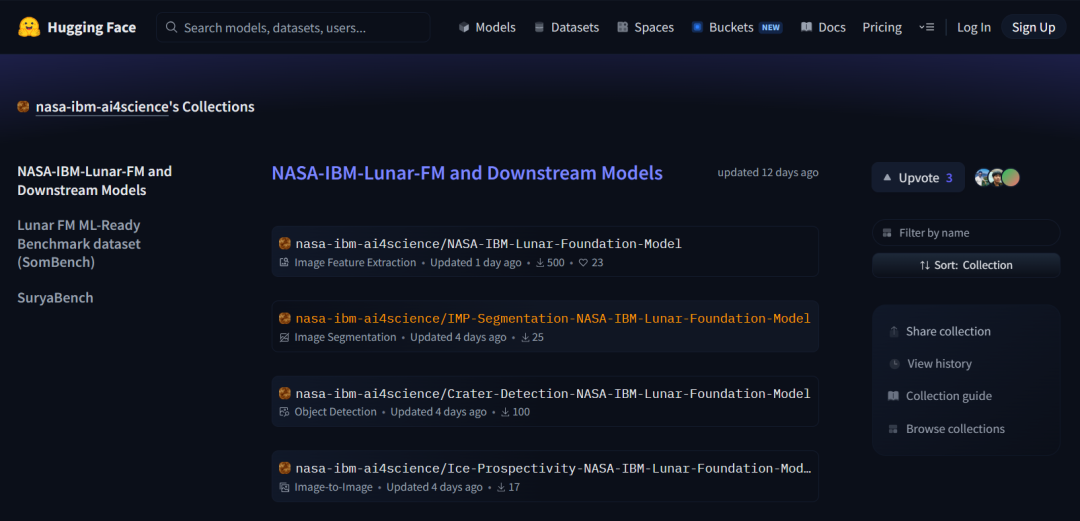Select SuryaBench collection in sidebar
Screen dimensions: 1080x521
pos(55,298)
